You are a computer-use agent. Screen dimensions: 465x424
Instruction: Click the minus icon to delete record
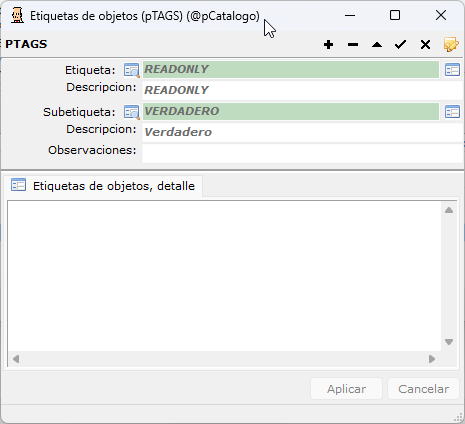point(353,45)
